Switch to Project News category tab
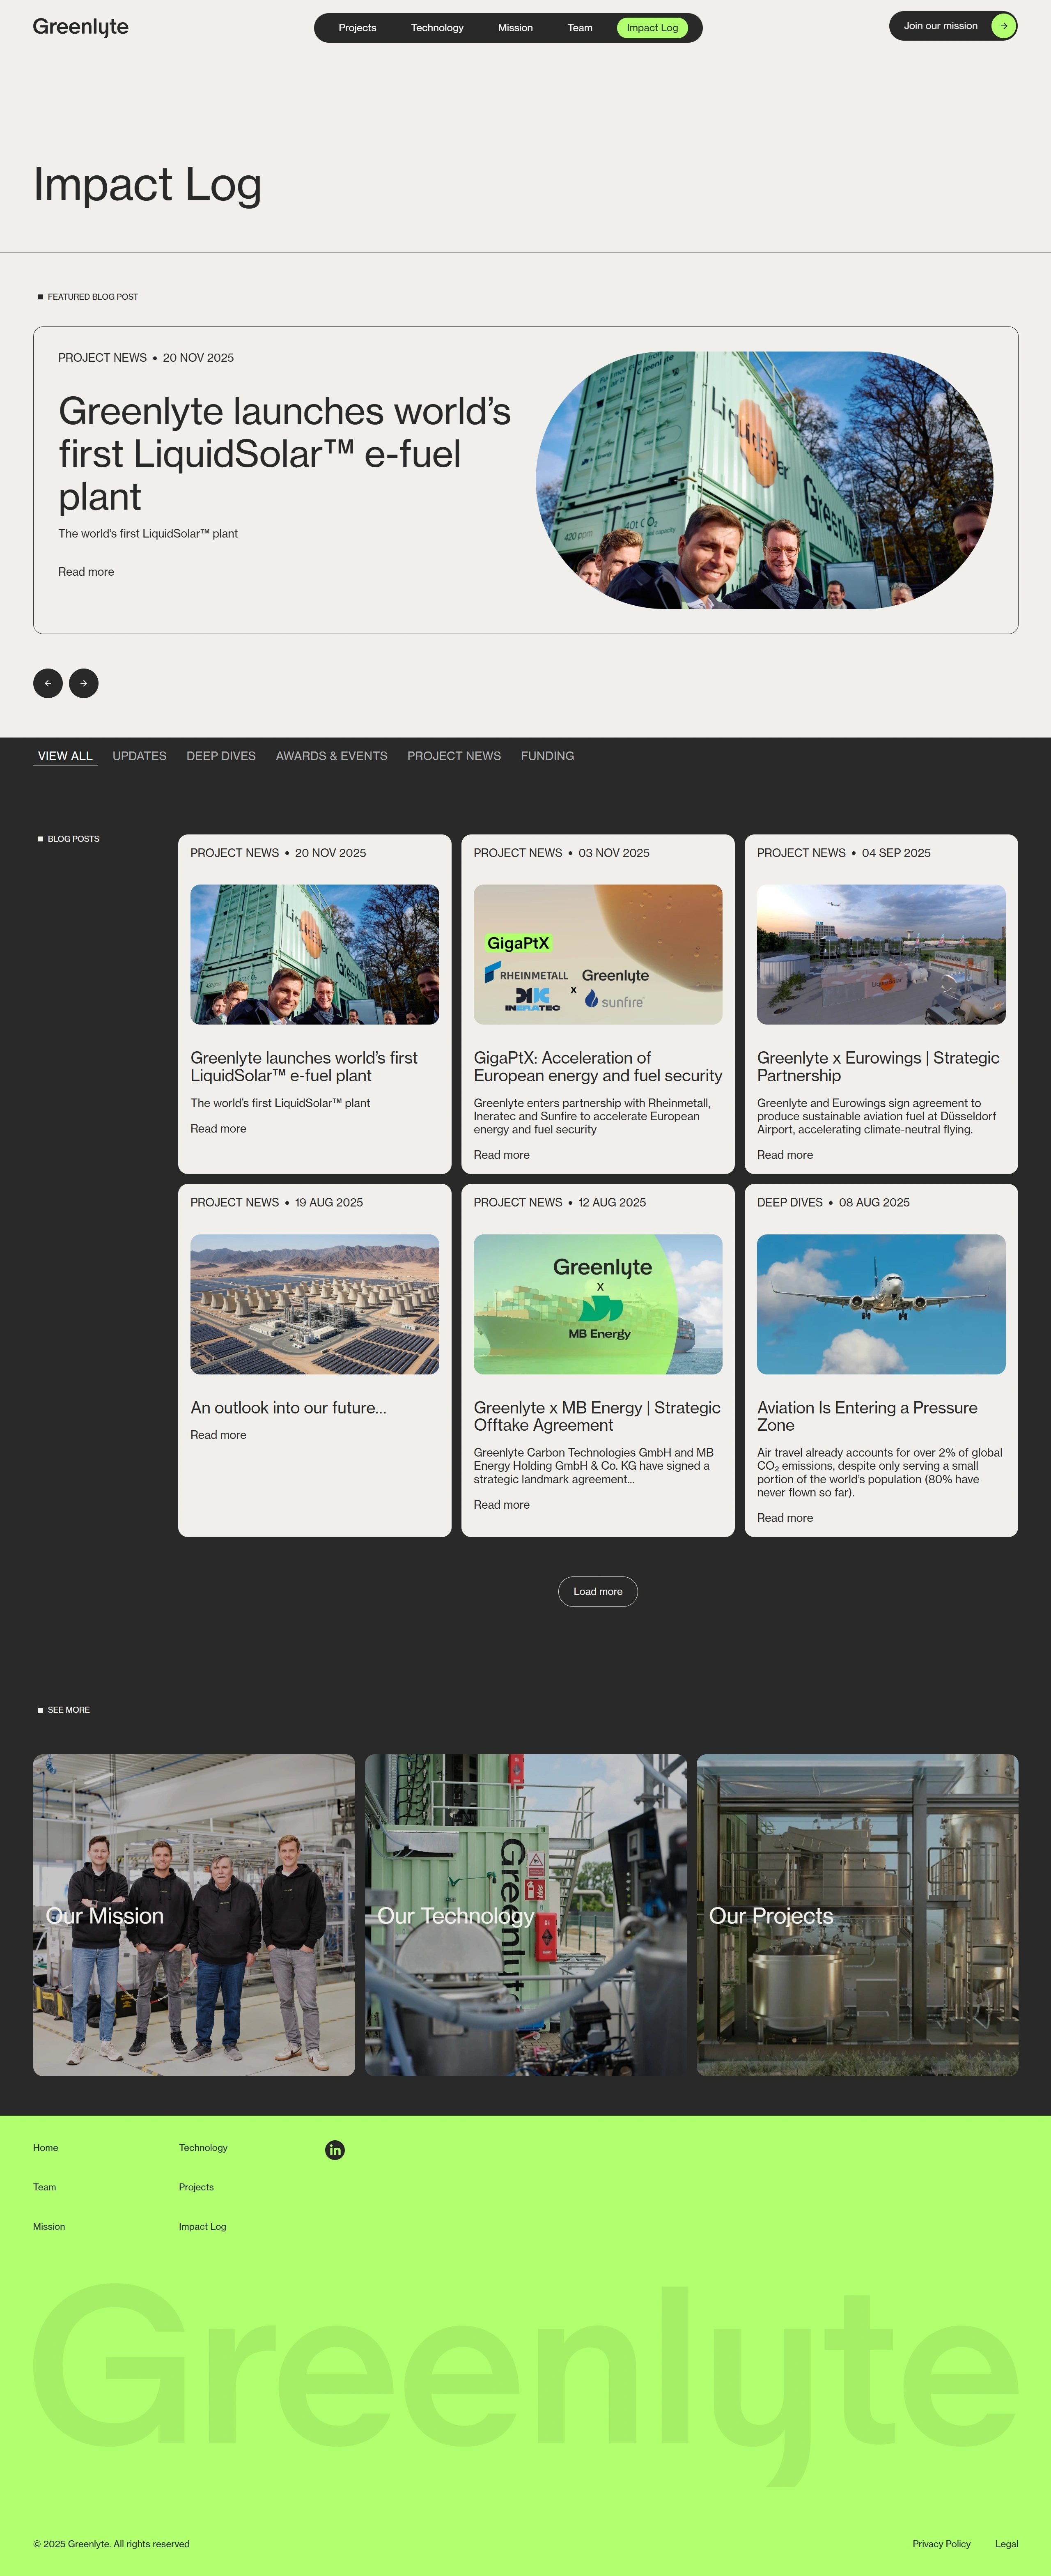 coord(454,756)
